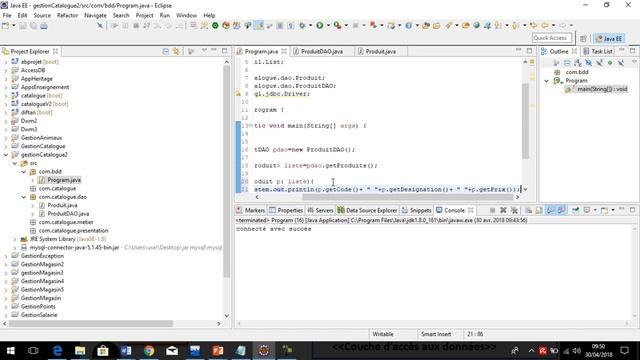Click the Open Perspective icon beside Java EE
640x360 pixels.
[583, 38]
